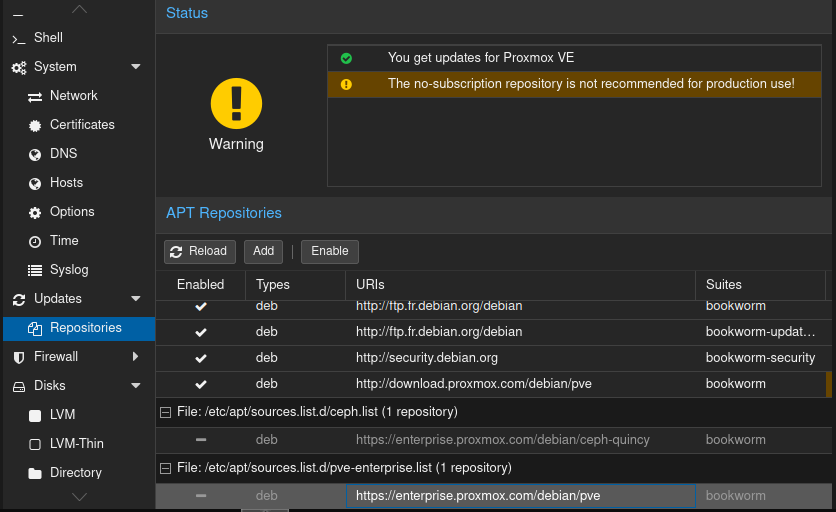This screenshot has width=836, height=512.
Task: Open the Hosts menu item
Action: tap(79, 183)
